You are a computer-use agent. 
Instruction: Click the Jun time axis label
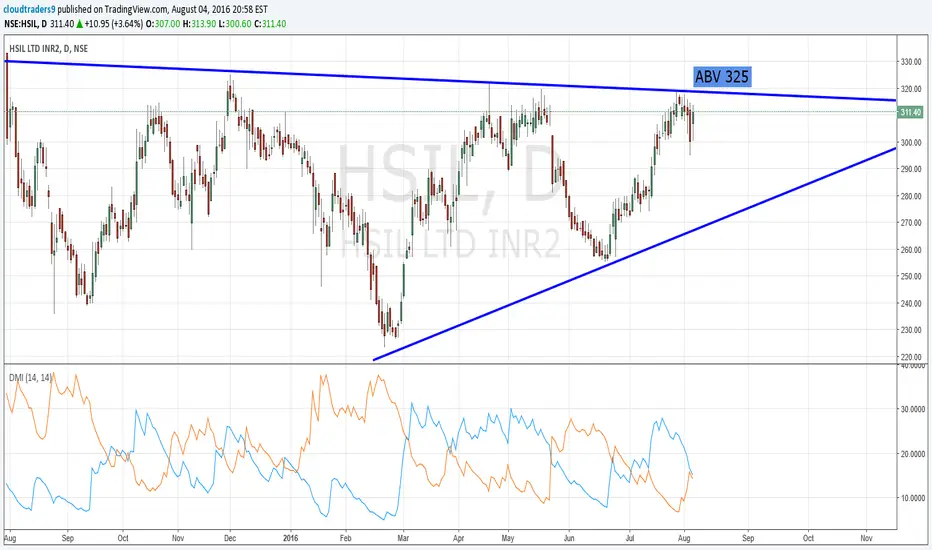[x=569, y=538]
